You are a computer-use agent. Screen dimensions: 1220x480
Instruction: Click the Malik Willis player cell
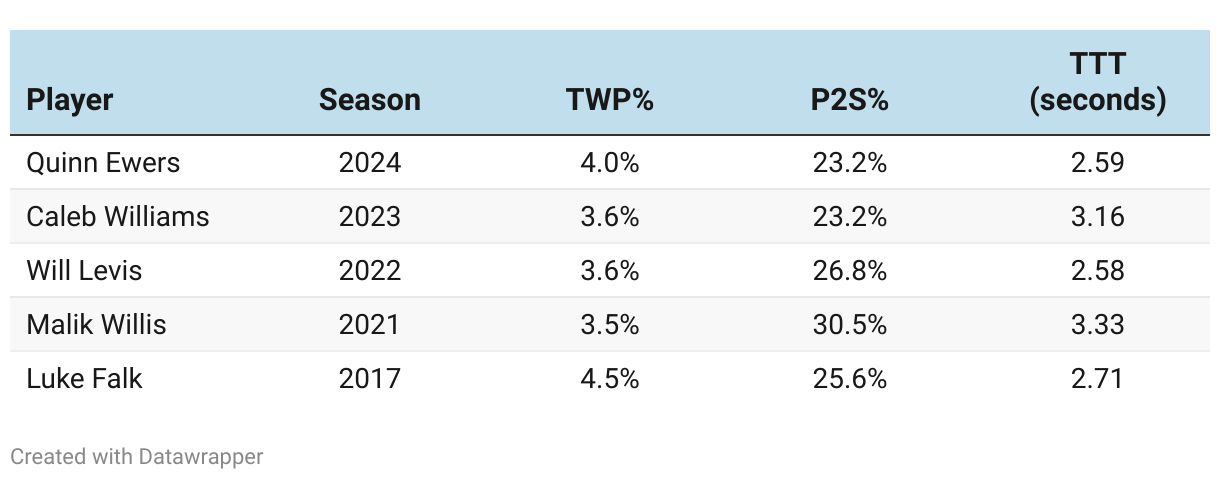pyautogui.click(x=96, y=324)
